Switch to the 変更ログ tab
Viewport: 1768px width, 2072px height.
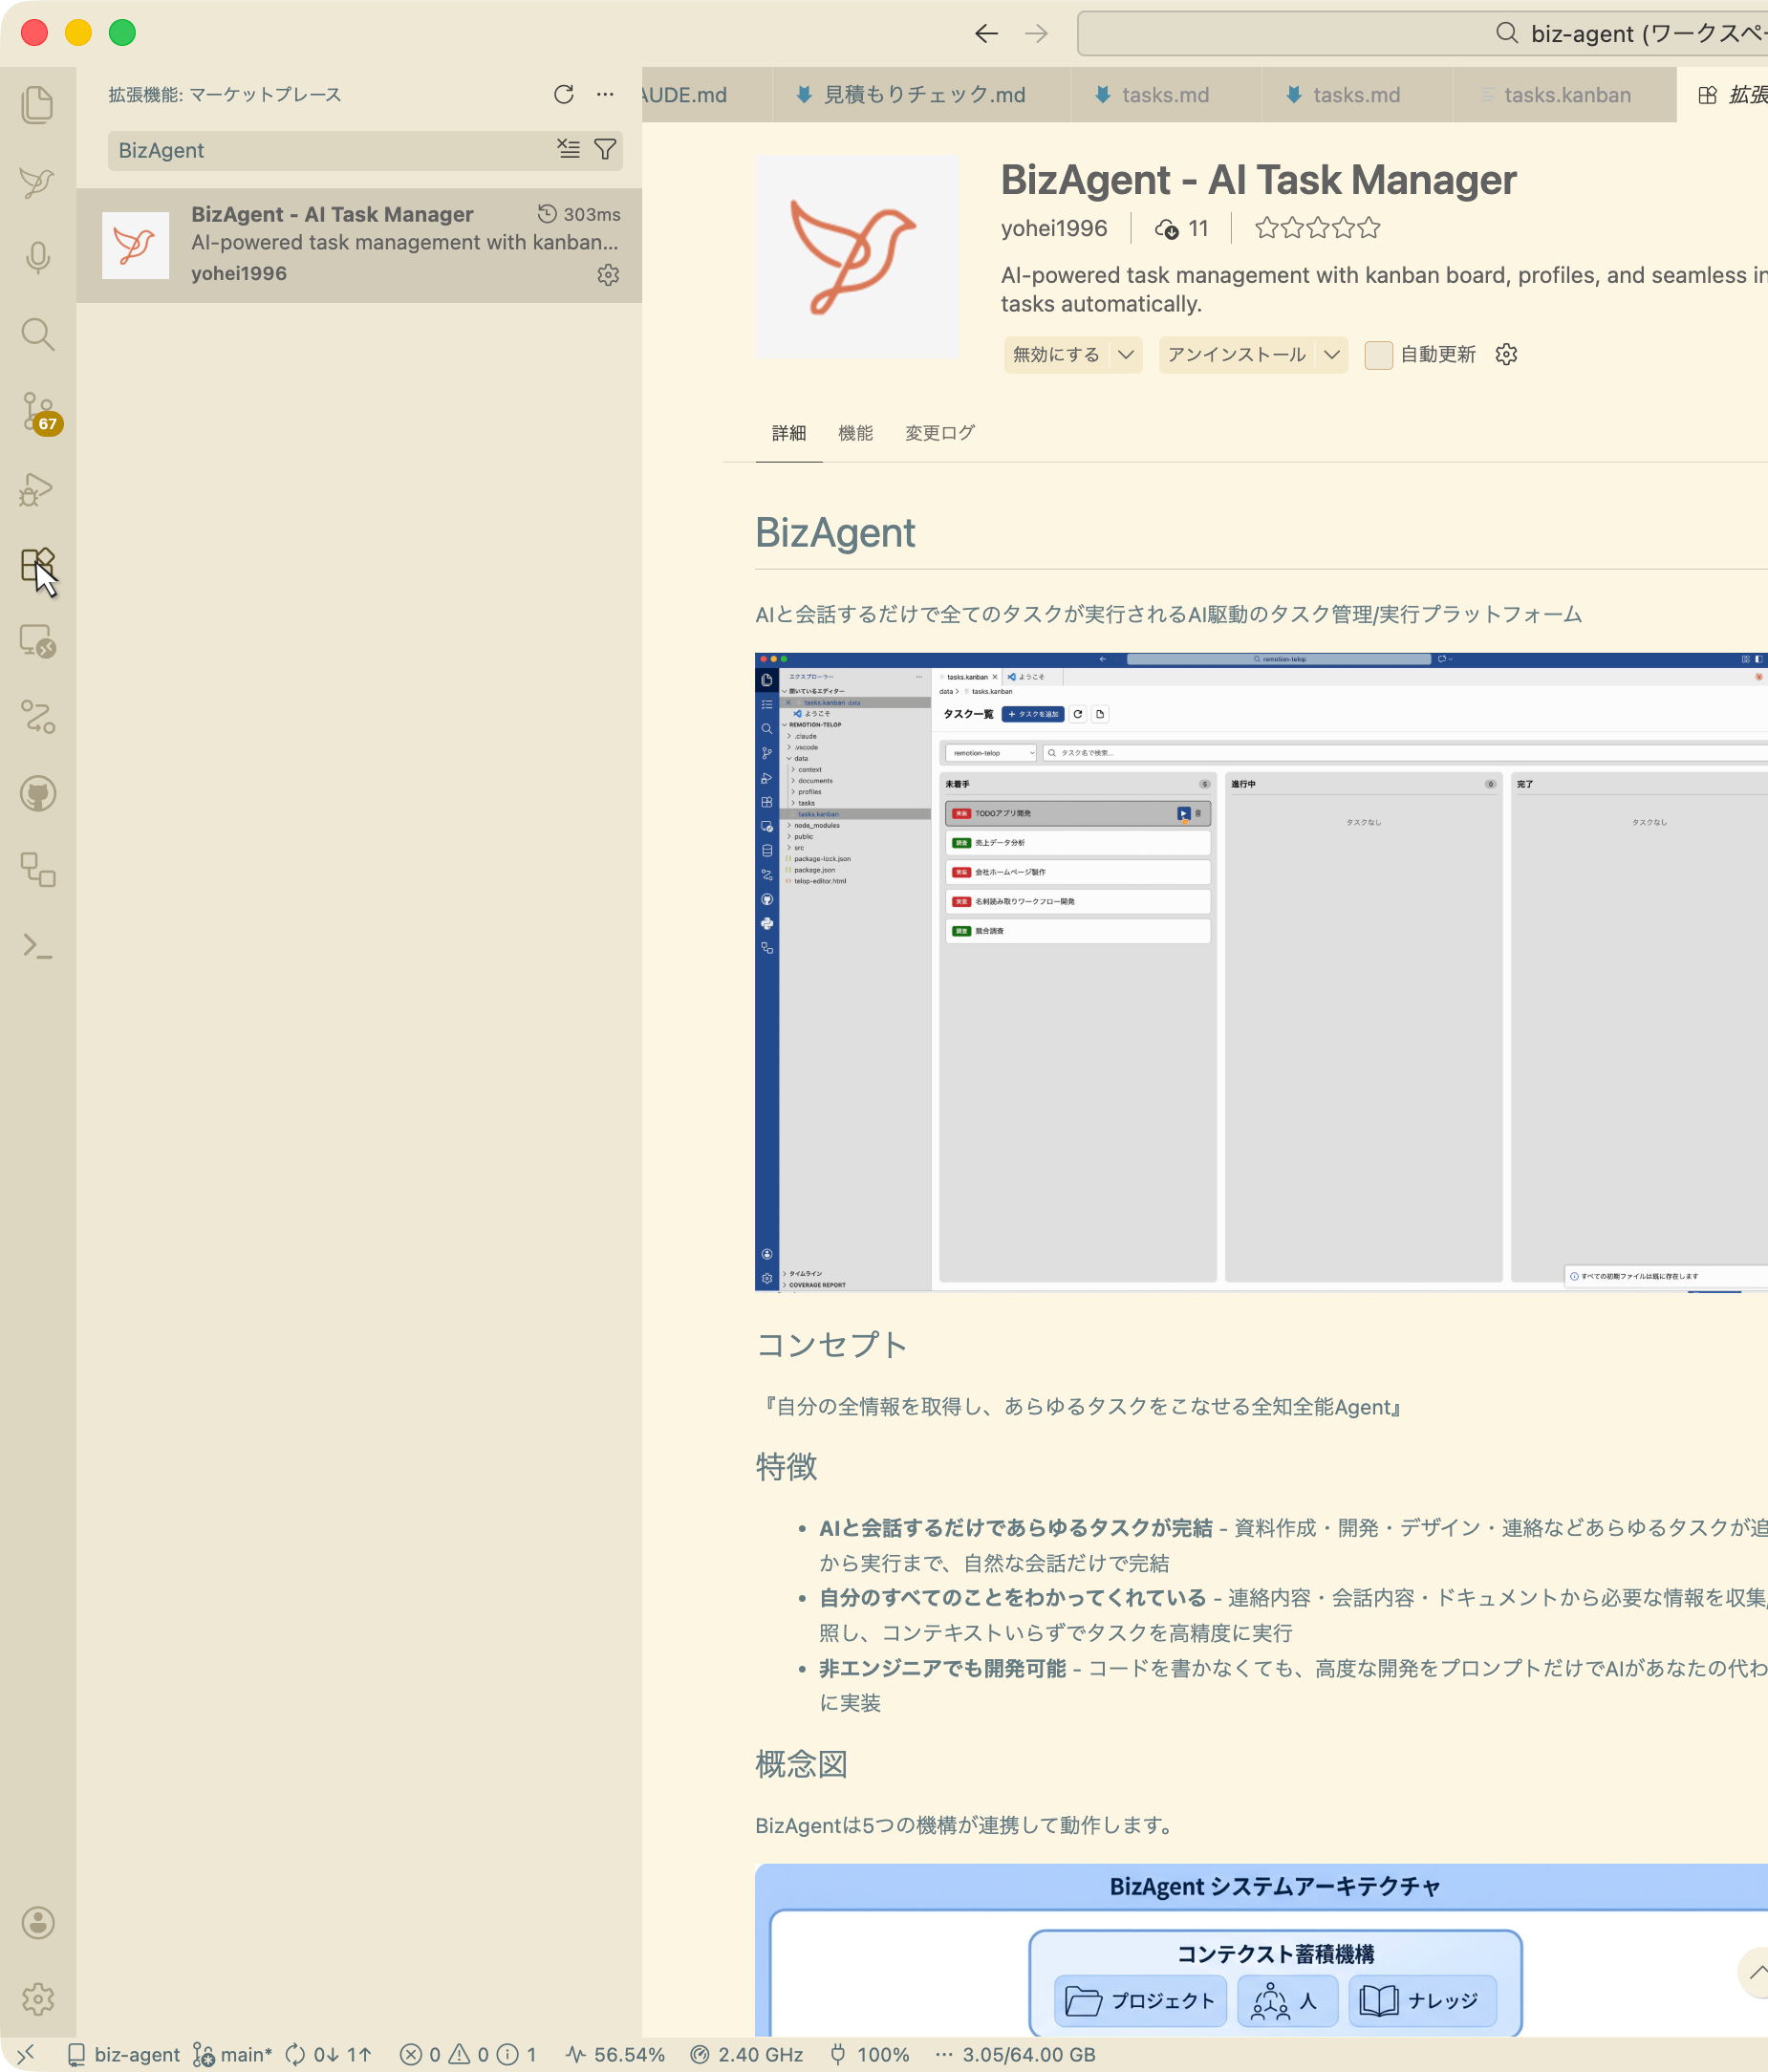pyautogui.click(x=938, y=432)
